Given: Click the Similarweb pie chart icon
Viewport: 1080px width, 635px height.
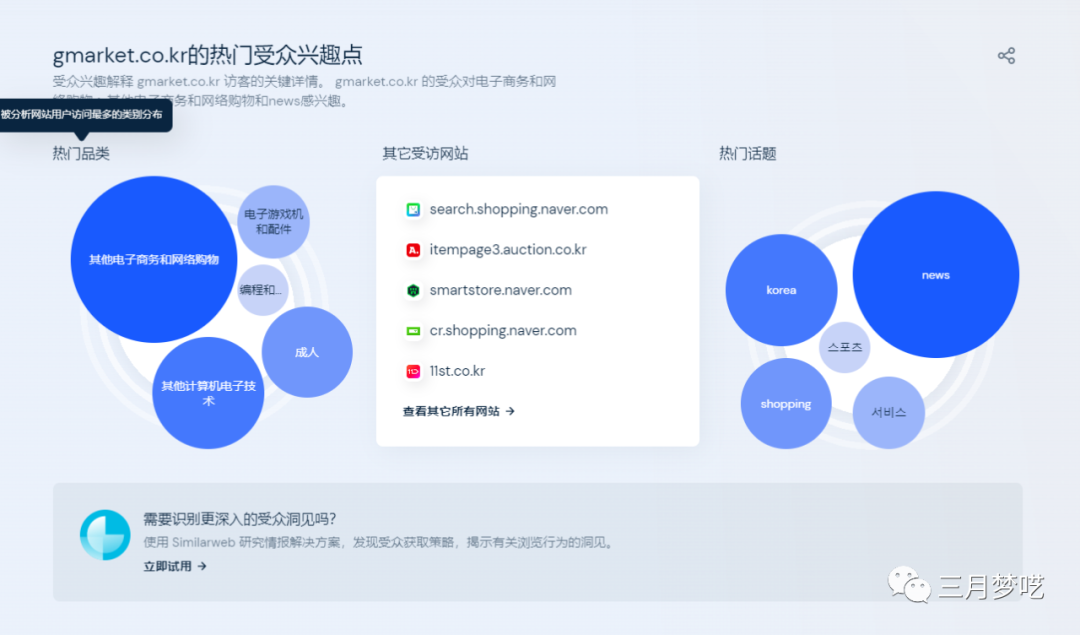Looking at the screenshot, I should click(x=105, y=534).
